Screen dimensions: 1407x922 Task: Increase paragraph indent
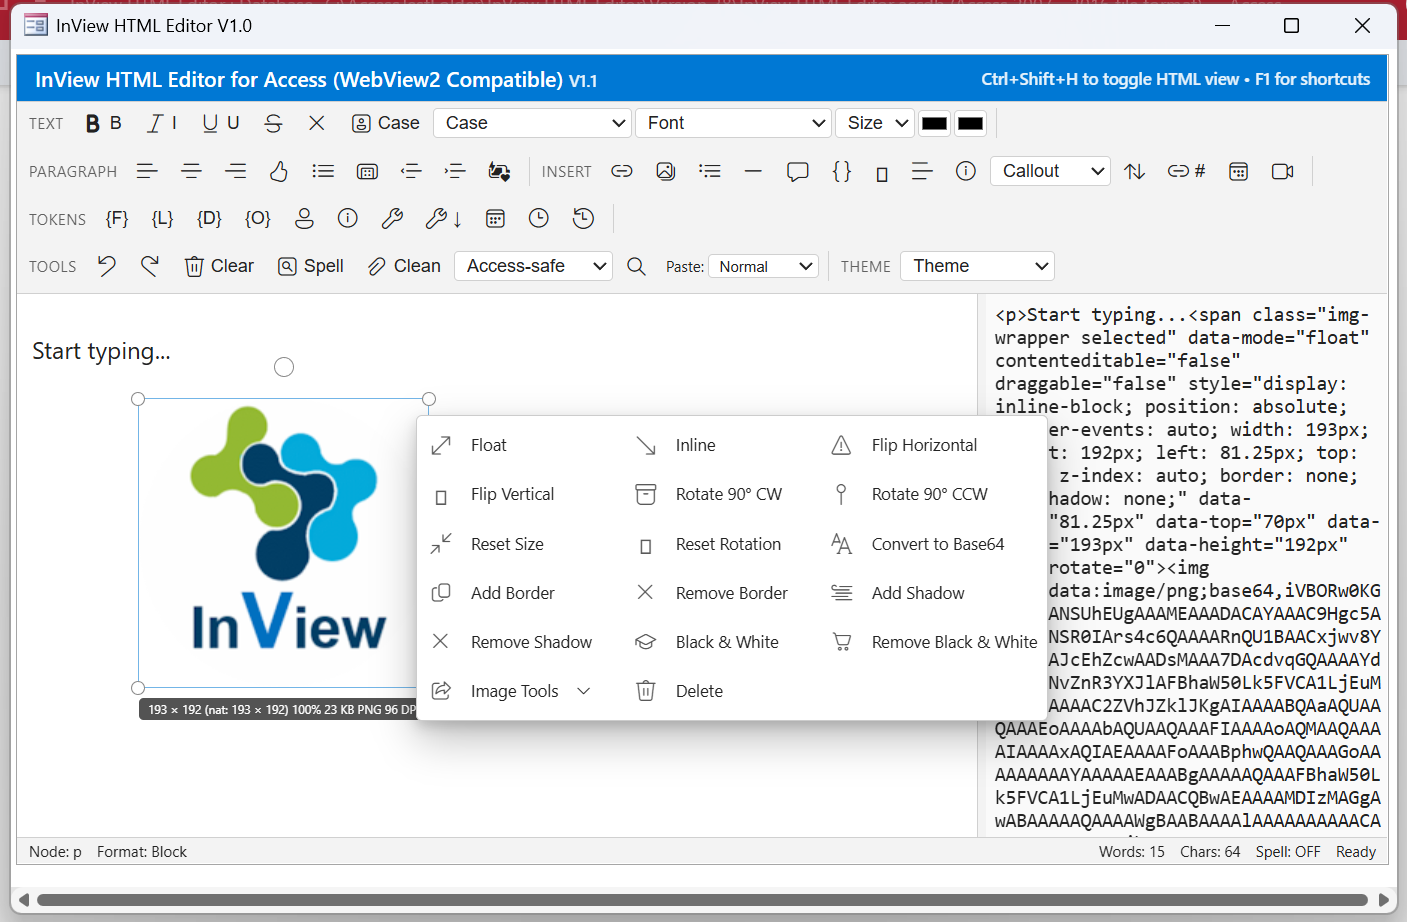pos(455,171)
